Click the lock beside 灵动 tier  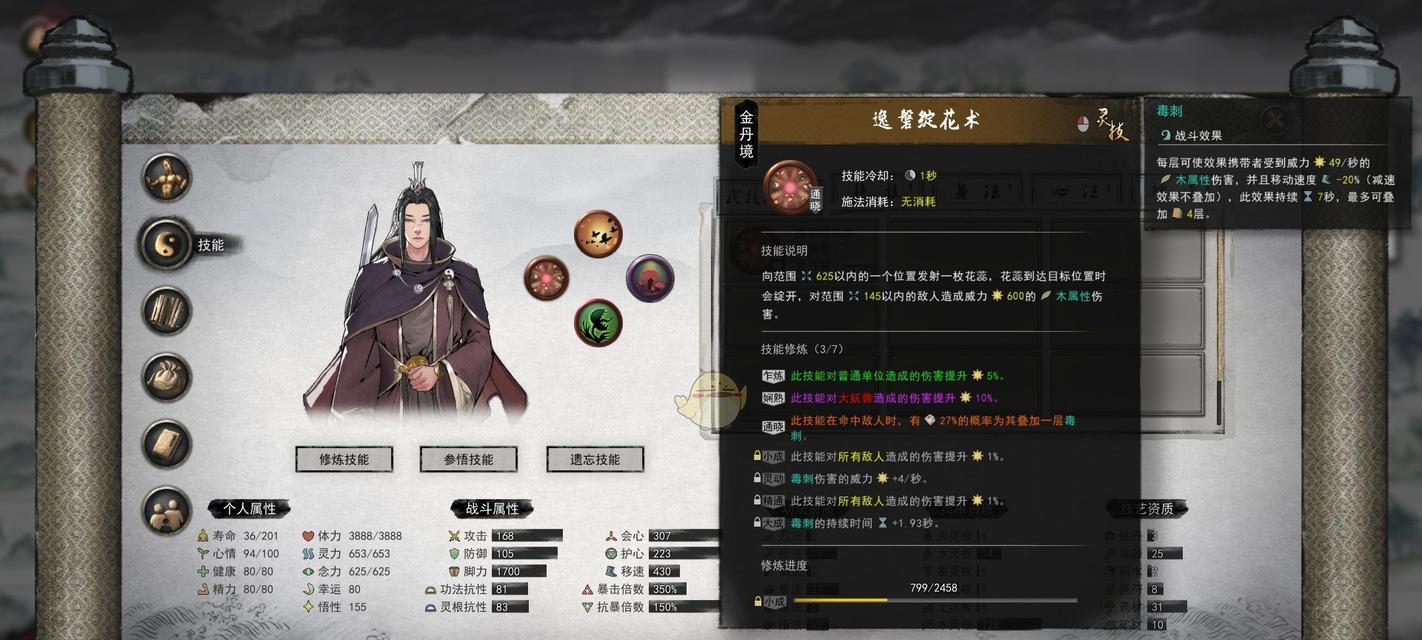[x=757, y=478]
